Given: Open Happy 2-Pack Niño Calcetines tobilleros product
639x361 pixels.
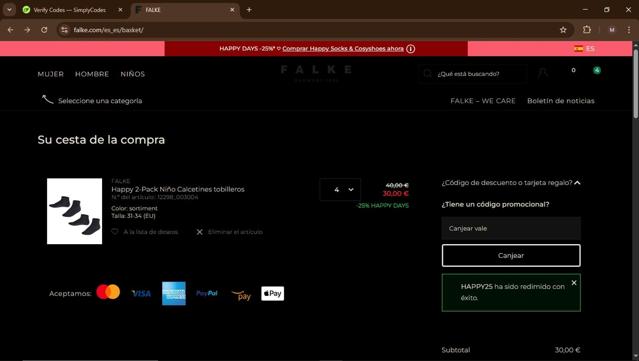Looking at the screenshot, I should tap(178, 189).
